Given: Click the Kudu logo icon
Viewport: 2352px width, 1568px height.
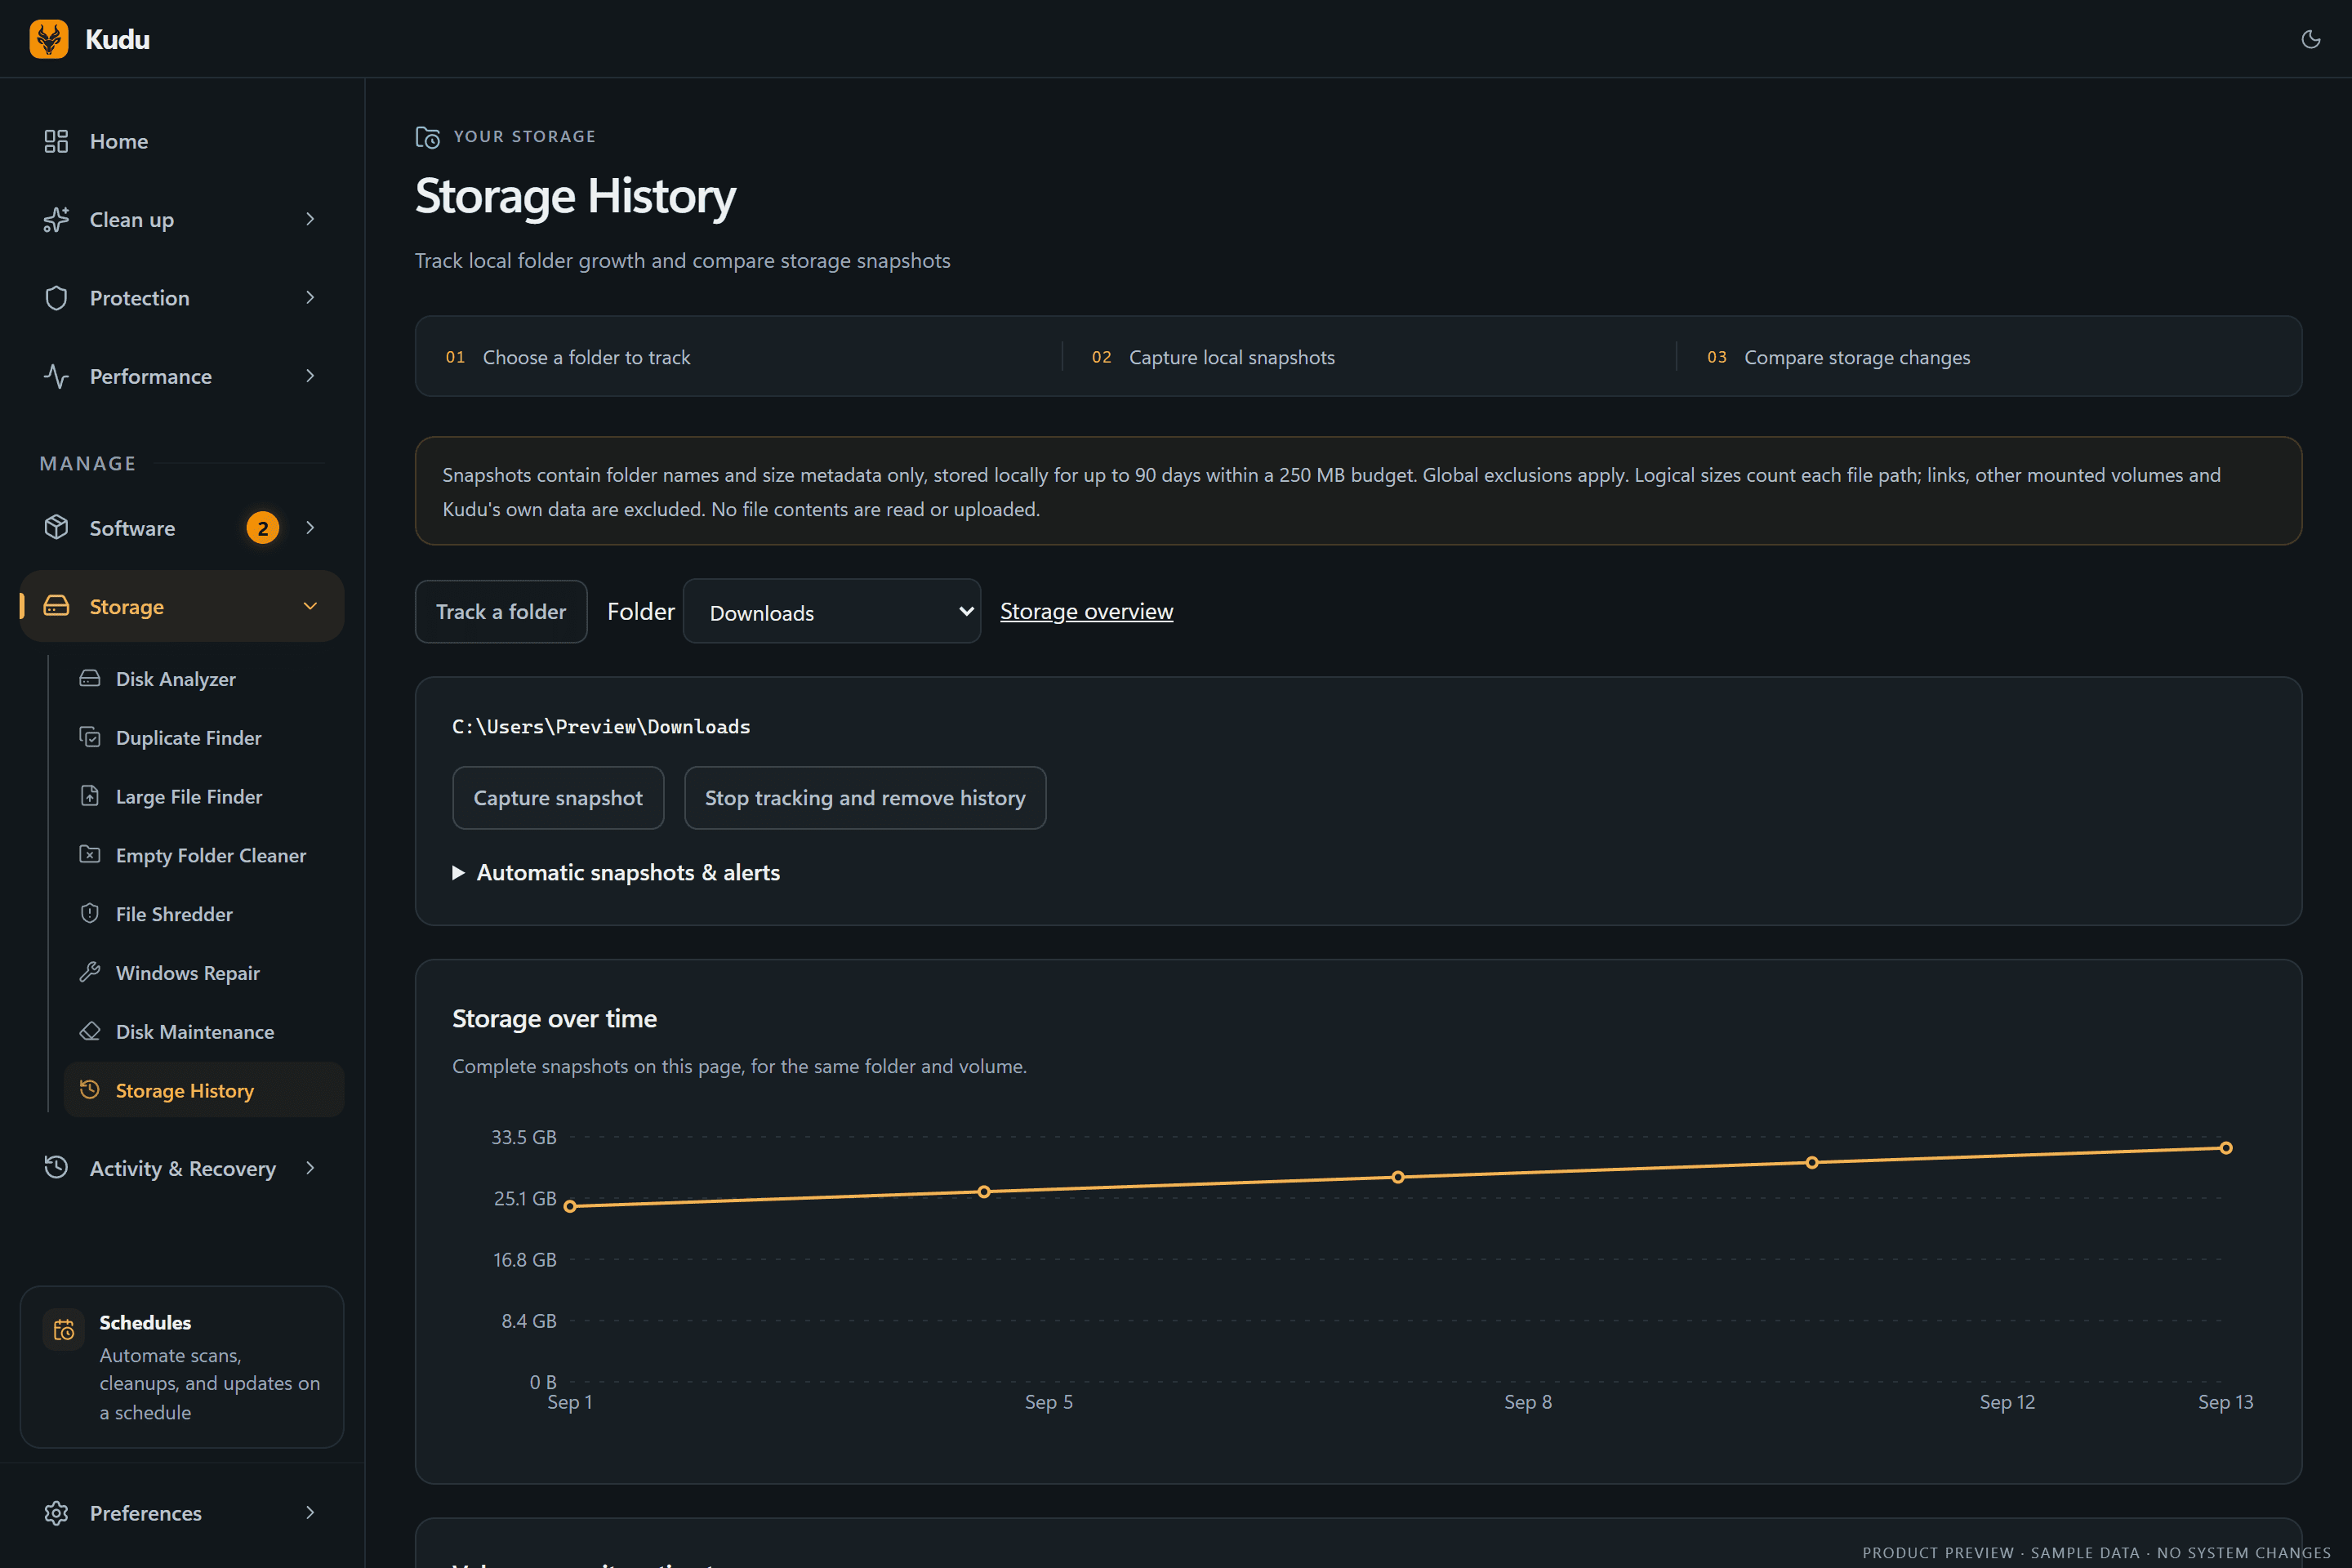Looking at the screenshot, I should point(49,39).
